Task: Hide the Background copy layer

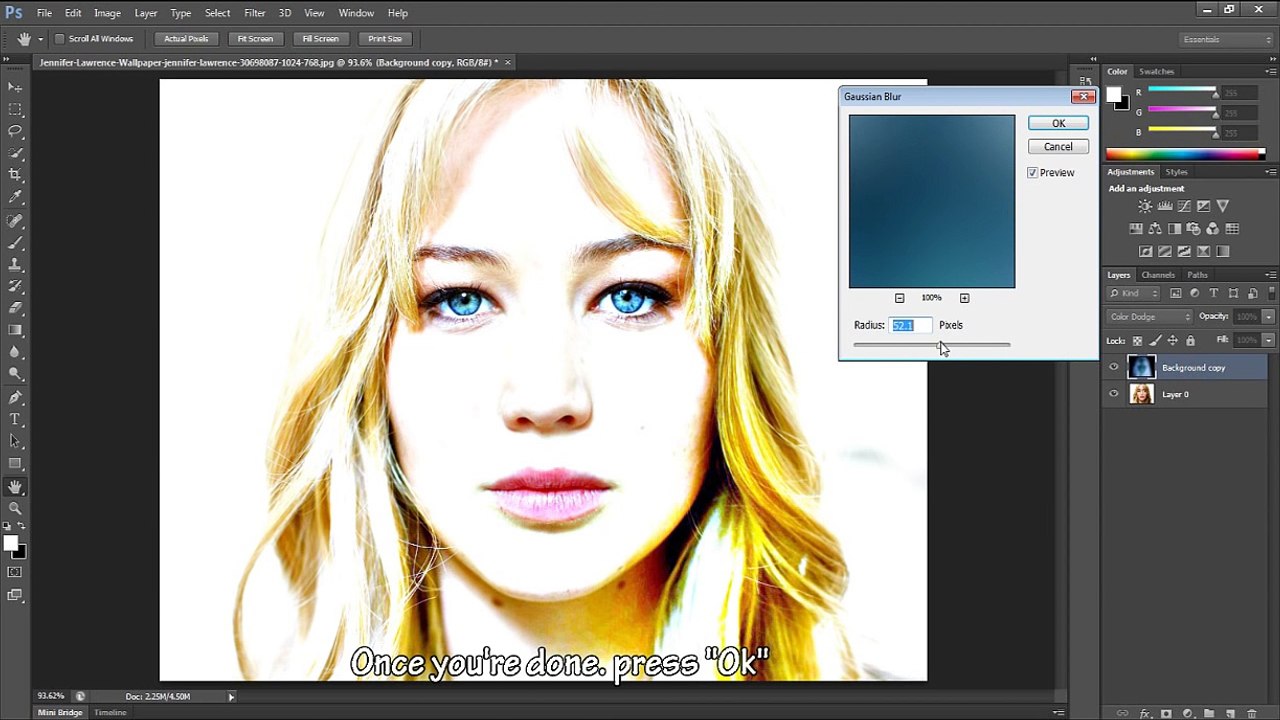Action: pos(1114,368)
